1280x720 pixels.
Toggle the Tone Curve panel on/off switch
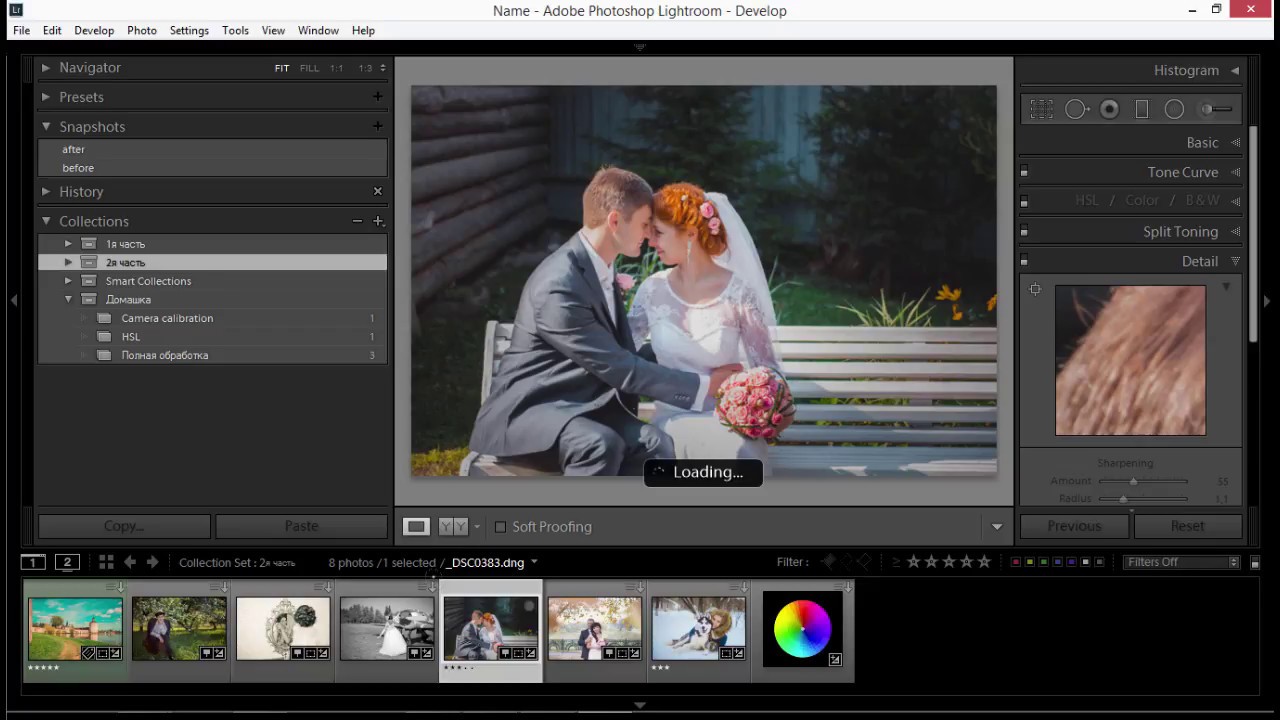(1024, 172)
